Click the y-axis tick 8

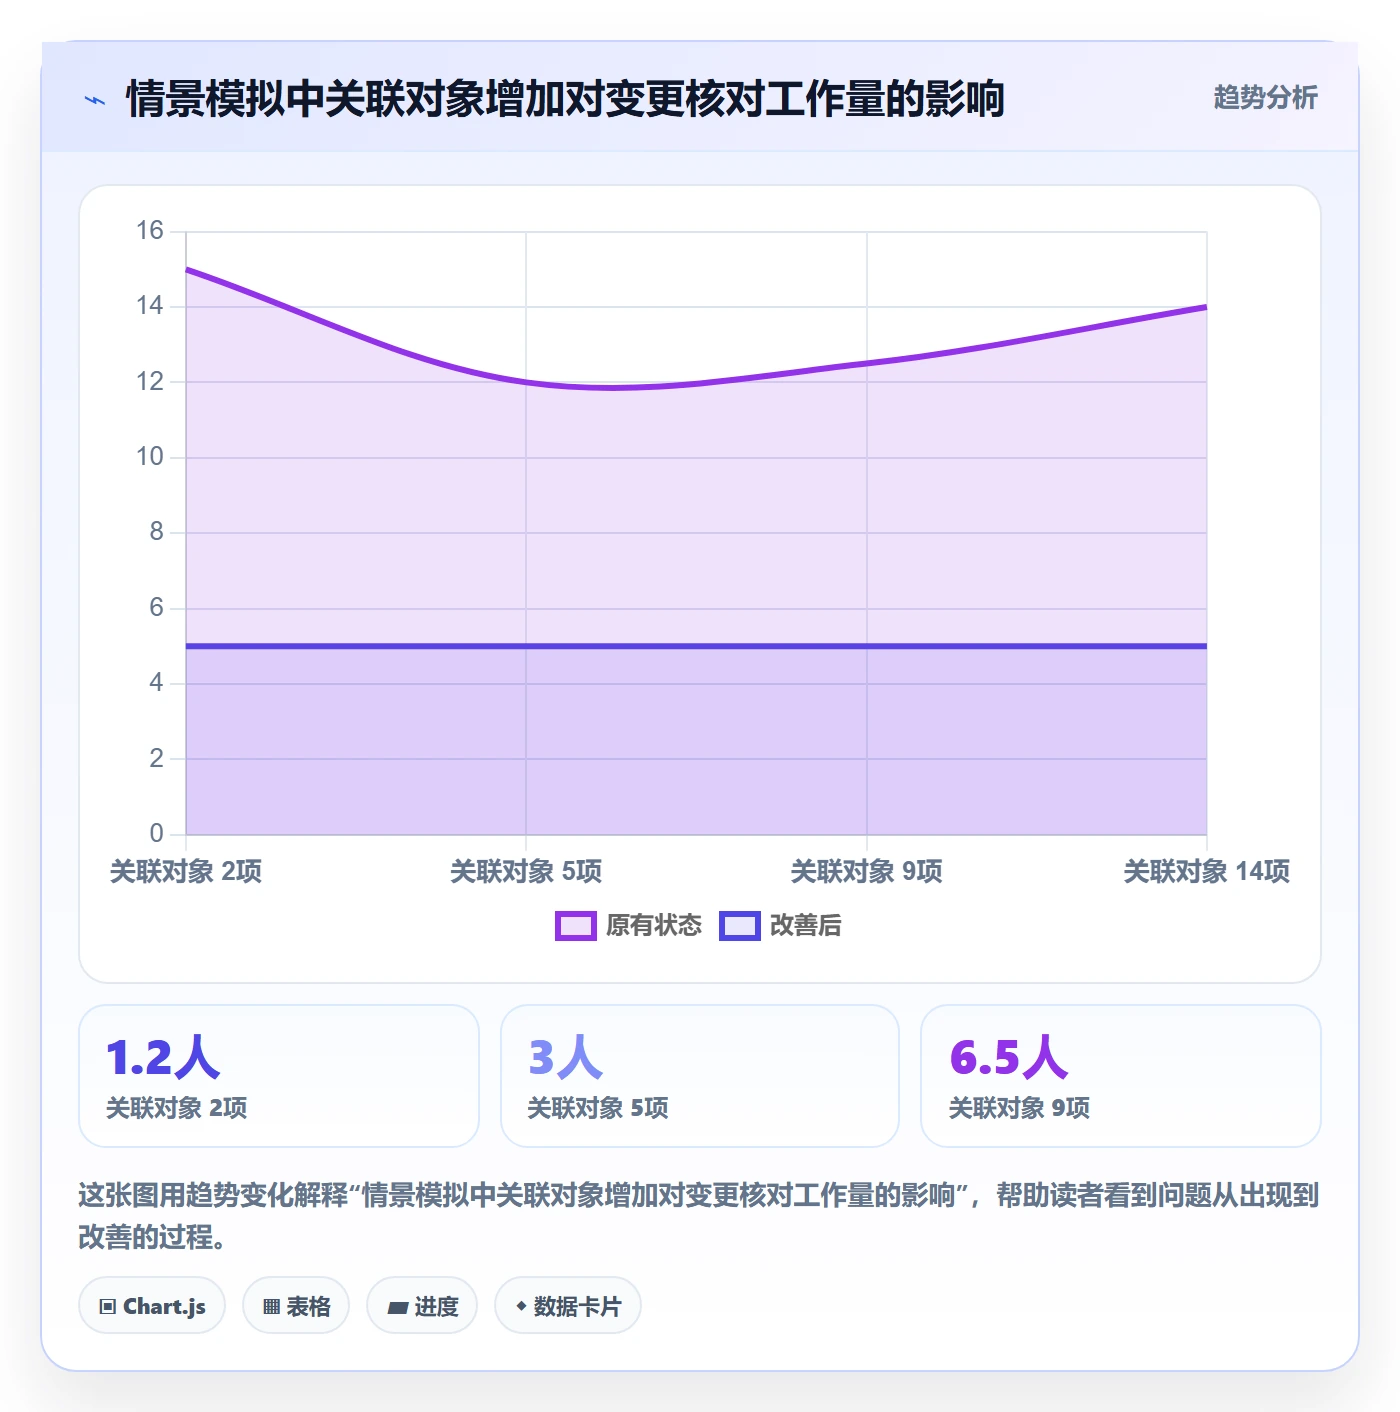pyautogui.click(x=157, y=532)
